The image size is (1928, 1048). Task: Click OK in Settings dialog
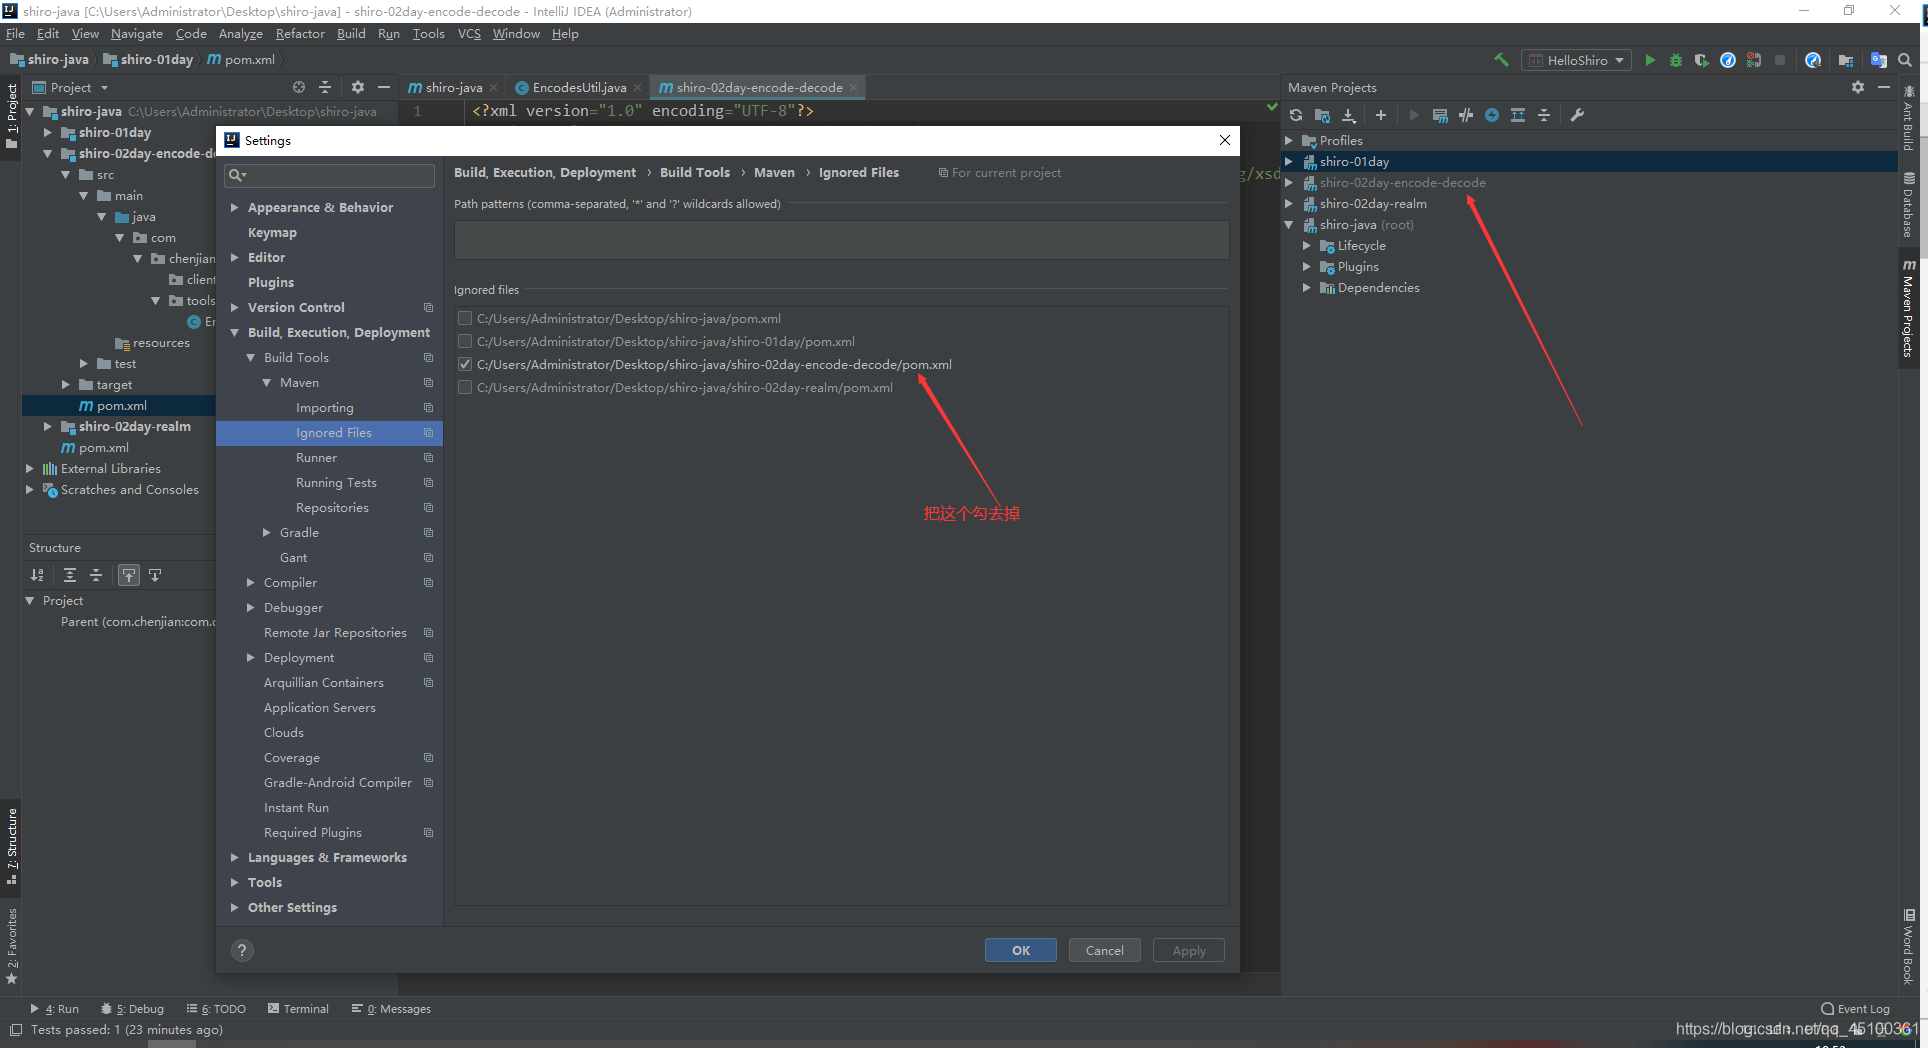pyautogui.click(x=1020, y=950)
